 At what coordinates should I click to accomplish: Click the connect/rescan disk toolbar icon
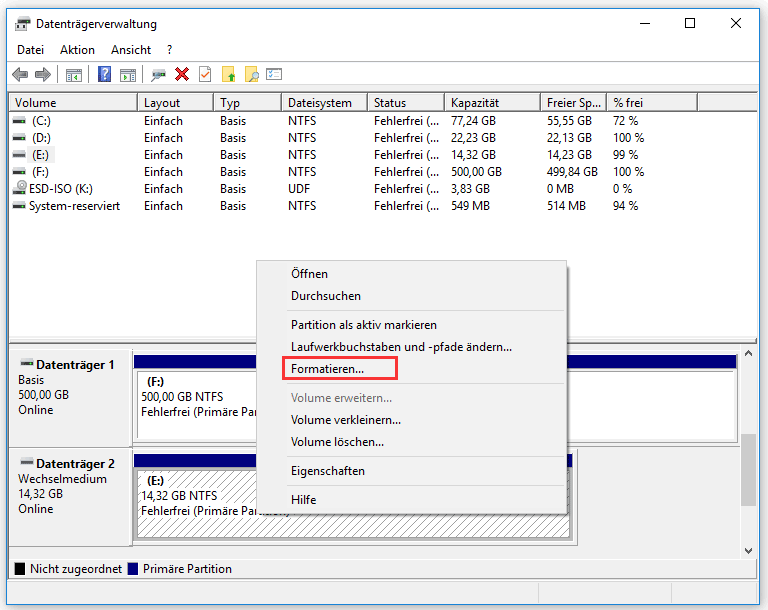(158, 75)
